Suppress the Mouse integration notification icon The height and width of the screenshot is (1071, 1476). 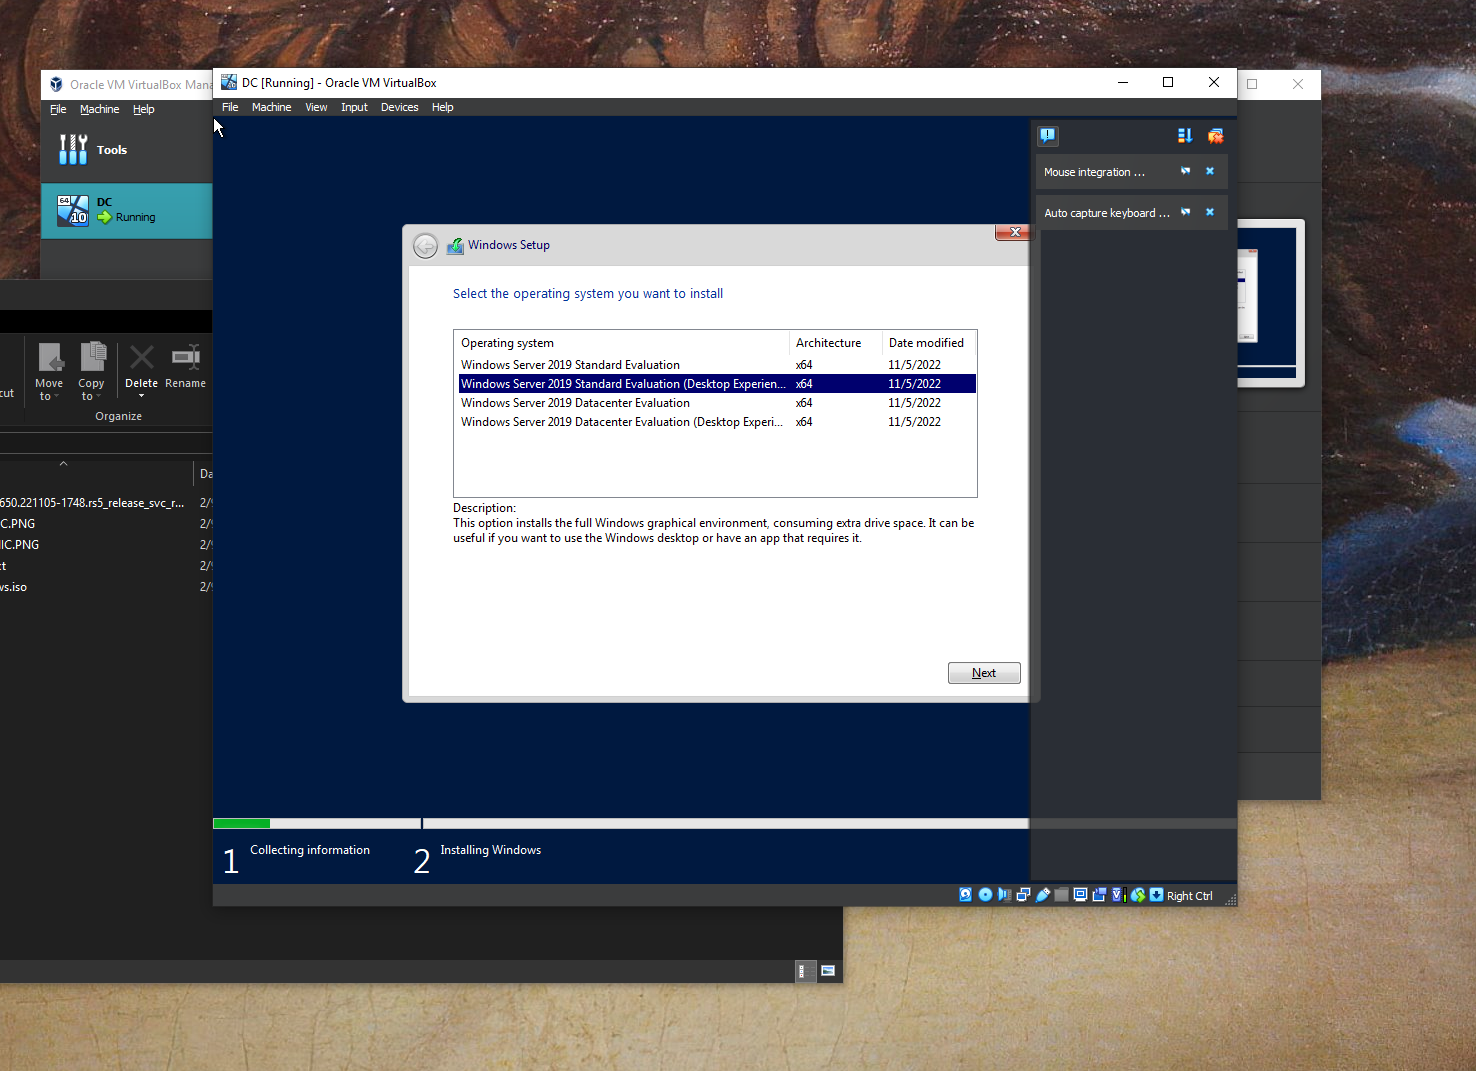point(1185,171)
